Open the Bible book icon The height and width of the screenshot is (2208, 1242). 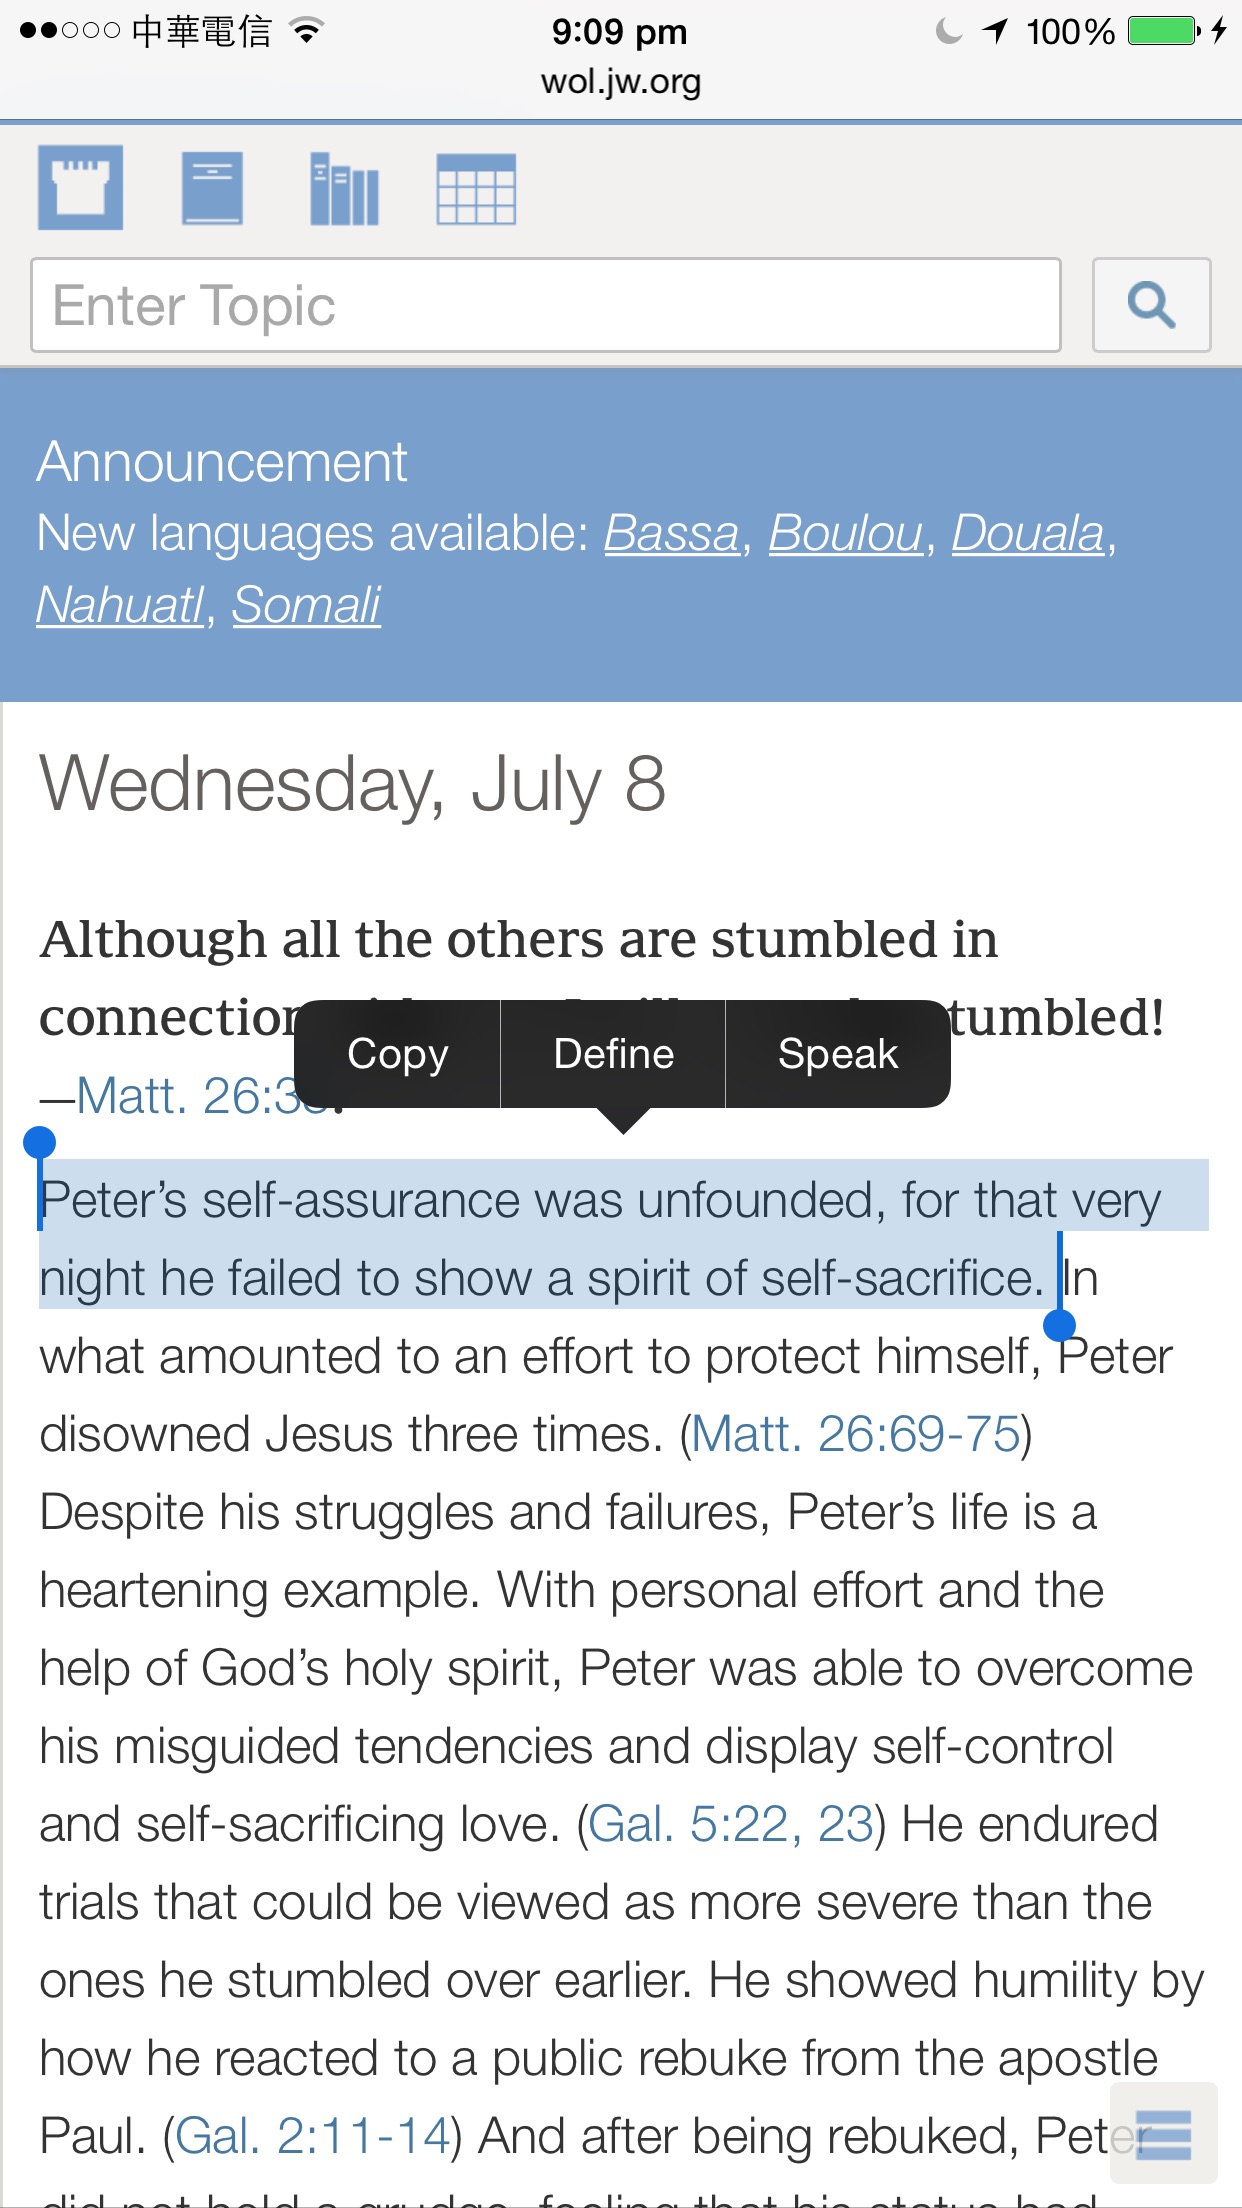[x=212, y=188]
